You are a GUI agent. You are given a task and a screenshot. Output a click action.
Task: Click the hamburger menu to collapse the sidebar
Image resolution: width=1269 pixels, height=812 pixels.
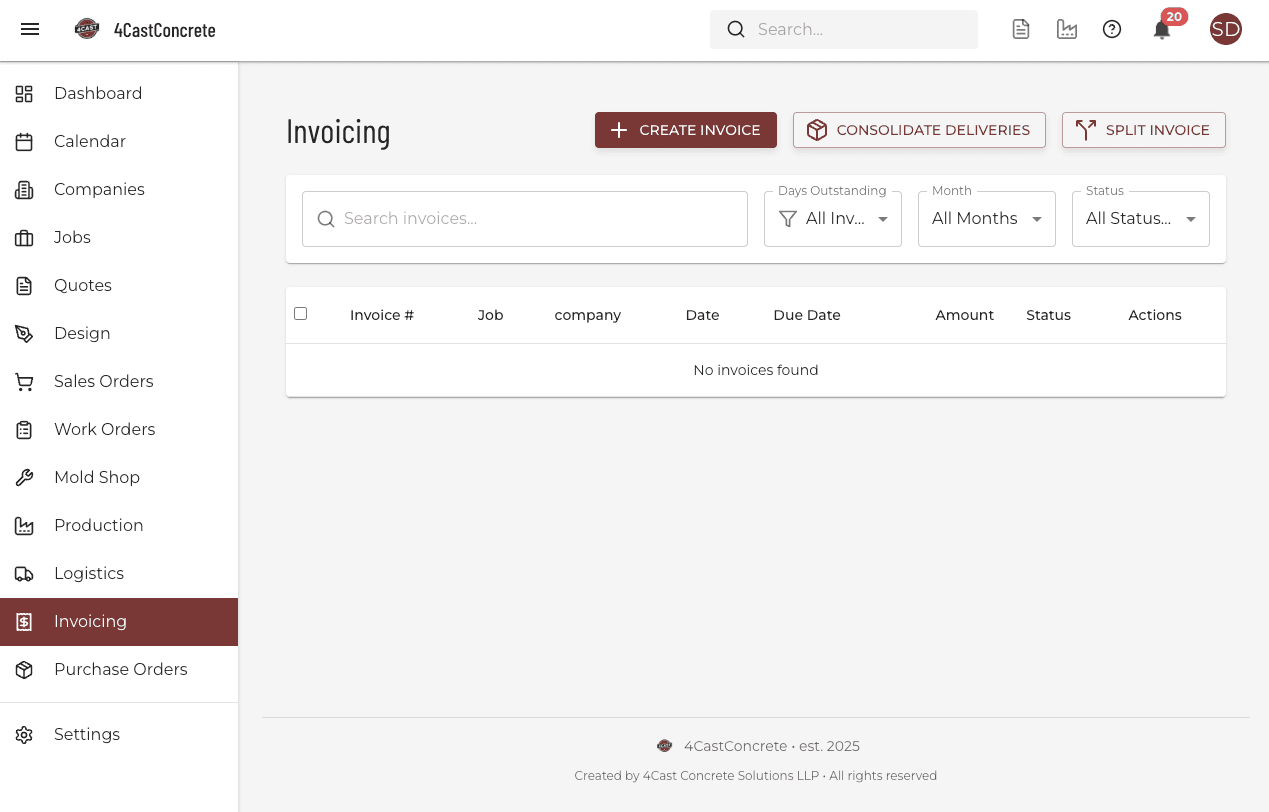pos(30,29)
